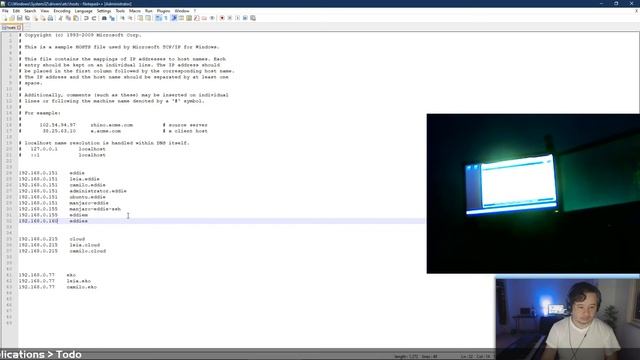Click the Copy toolbar icon

[68, 18]
